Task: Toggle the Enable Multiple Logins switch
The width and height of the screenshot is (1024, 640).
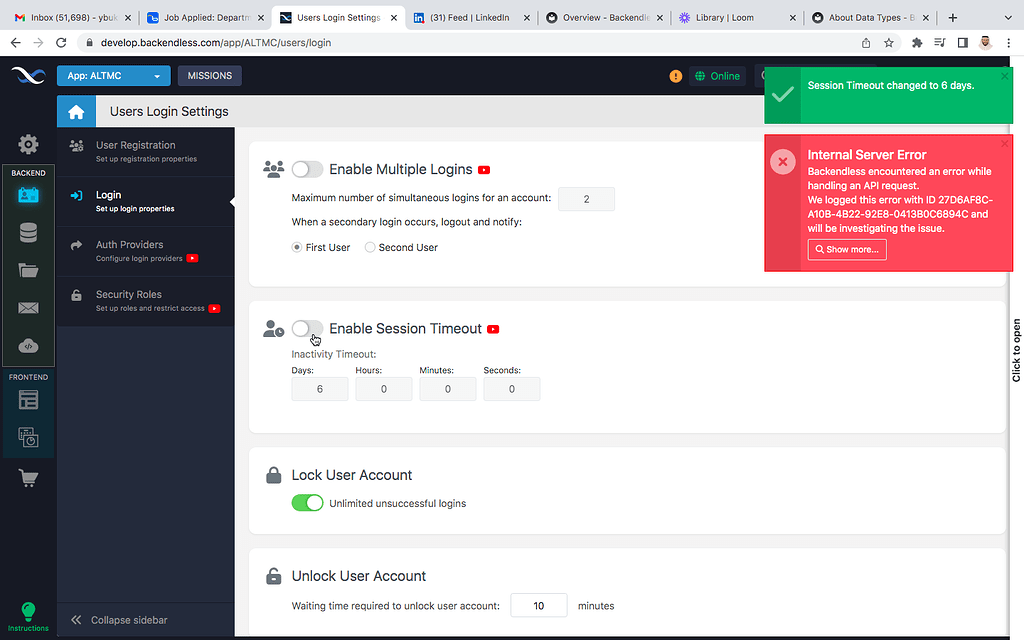Action: 307,170
